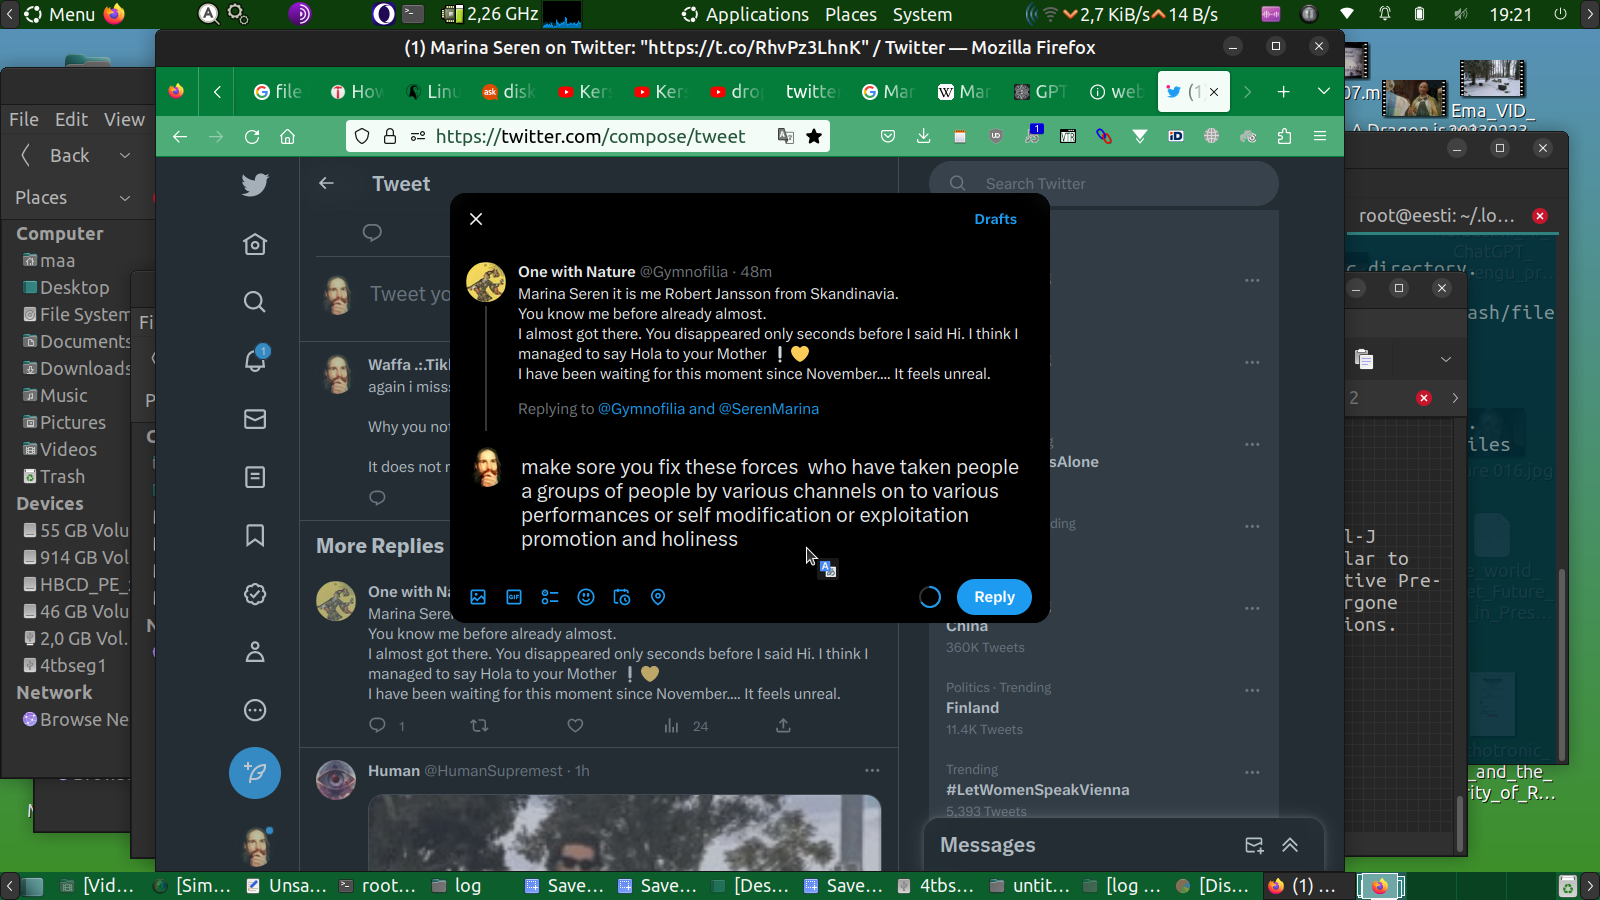
Task: Click the Twitter bird logo in sidebar
Action: click(x=255, y=185)
